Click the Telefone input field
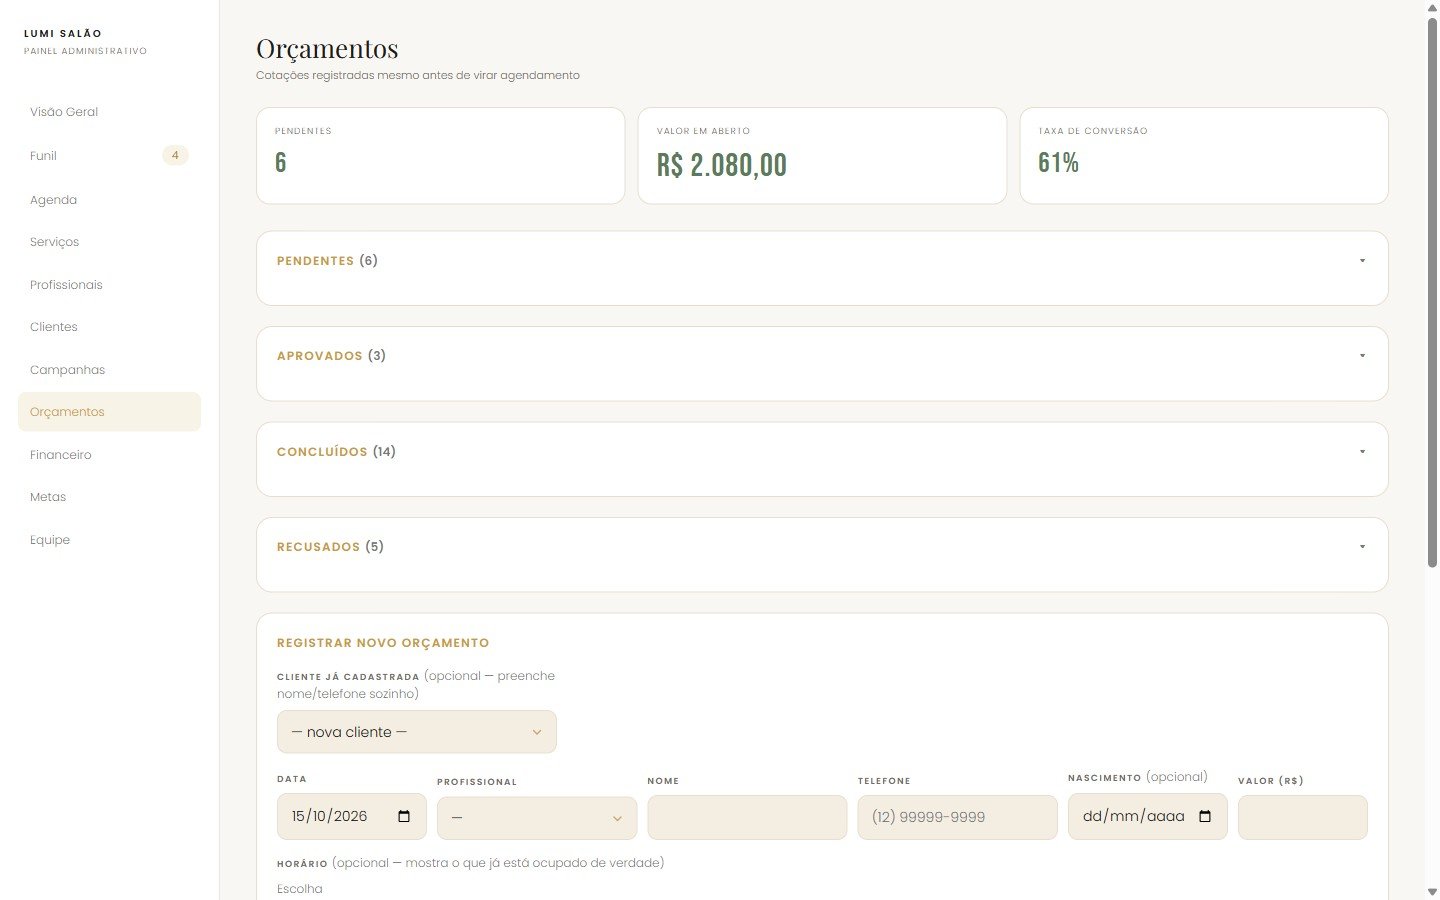The width and height of the screenshot is (1440, 900). [957, 818]
